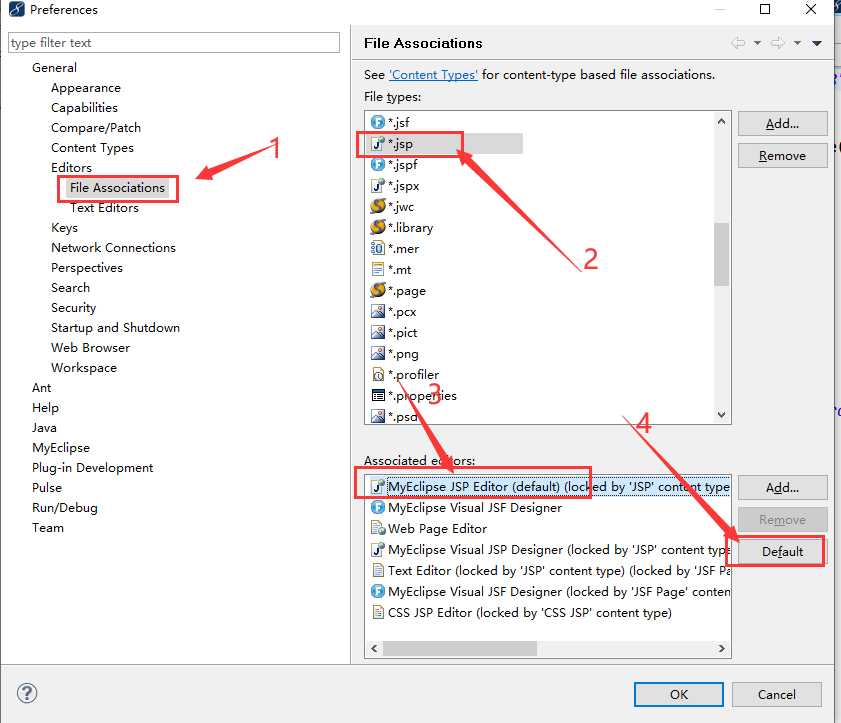Screen dimensions: 841x723
Task: Open the back history dropdown arrow
Action: tap(757, 43)
